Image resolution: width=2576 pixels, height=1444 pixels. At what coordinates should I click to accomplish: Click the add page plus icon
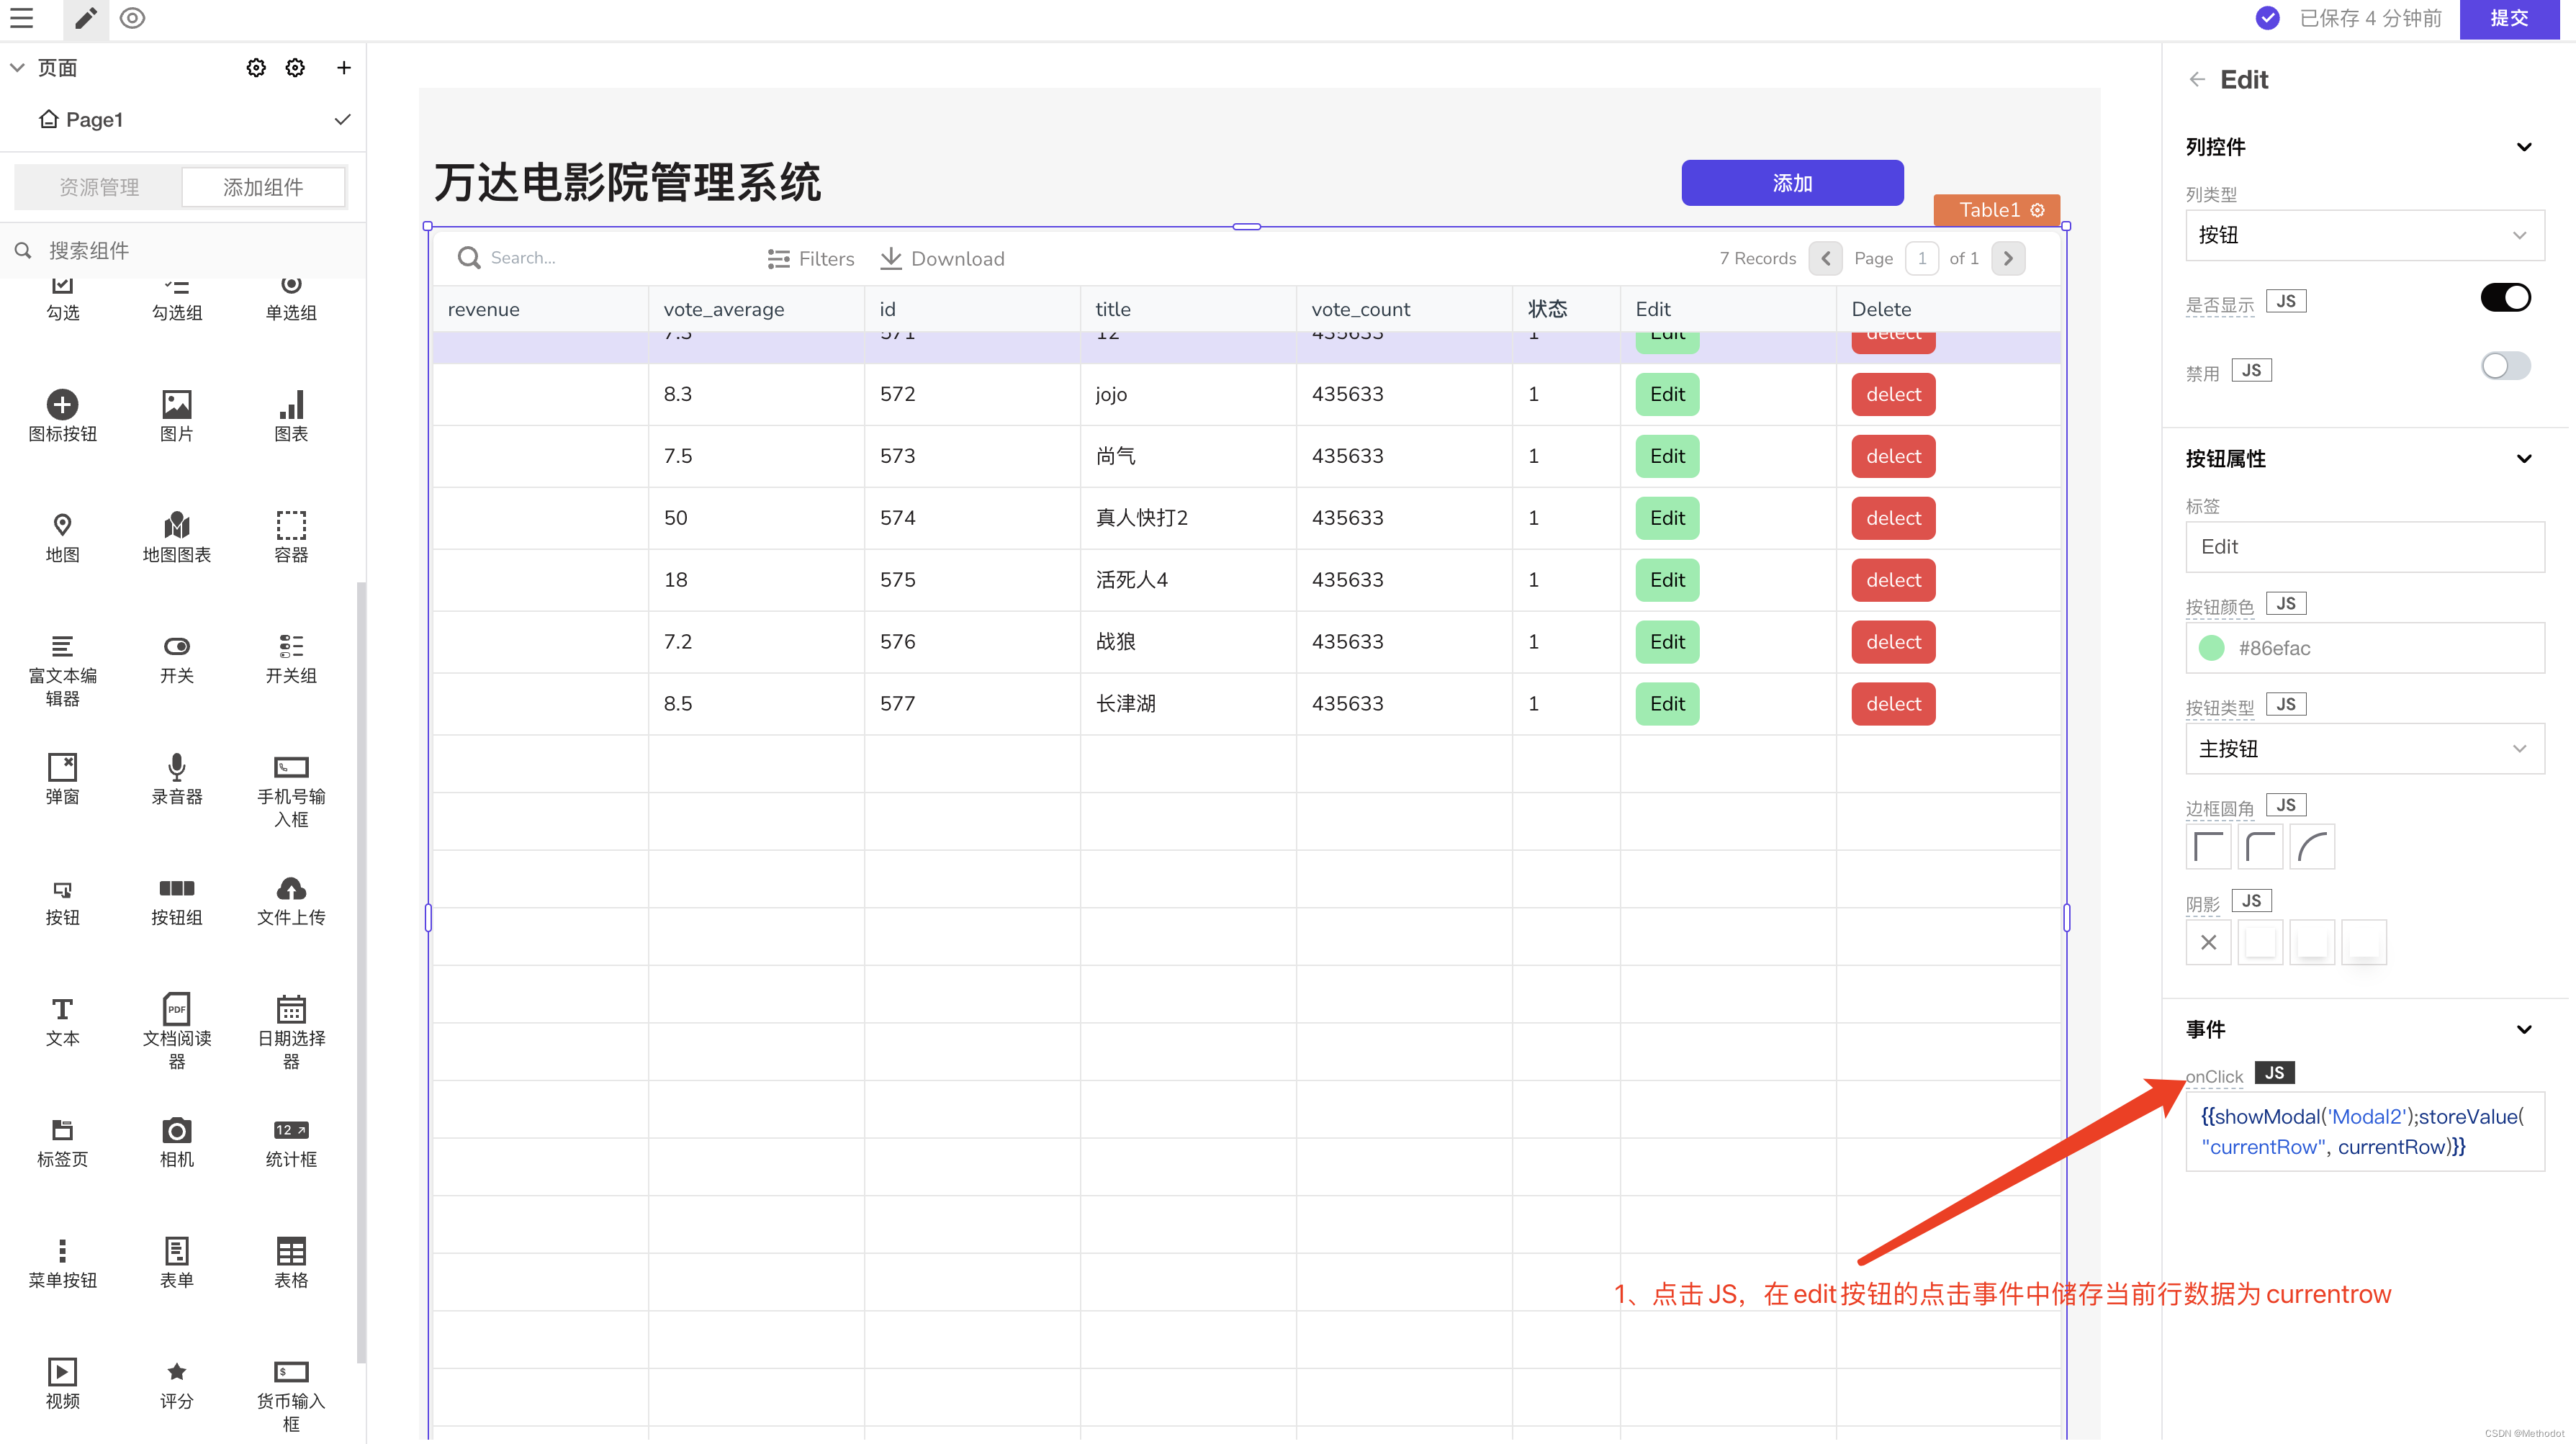point(343,68)
